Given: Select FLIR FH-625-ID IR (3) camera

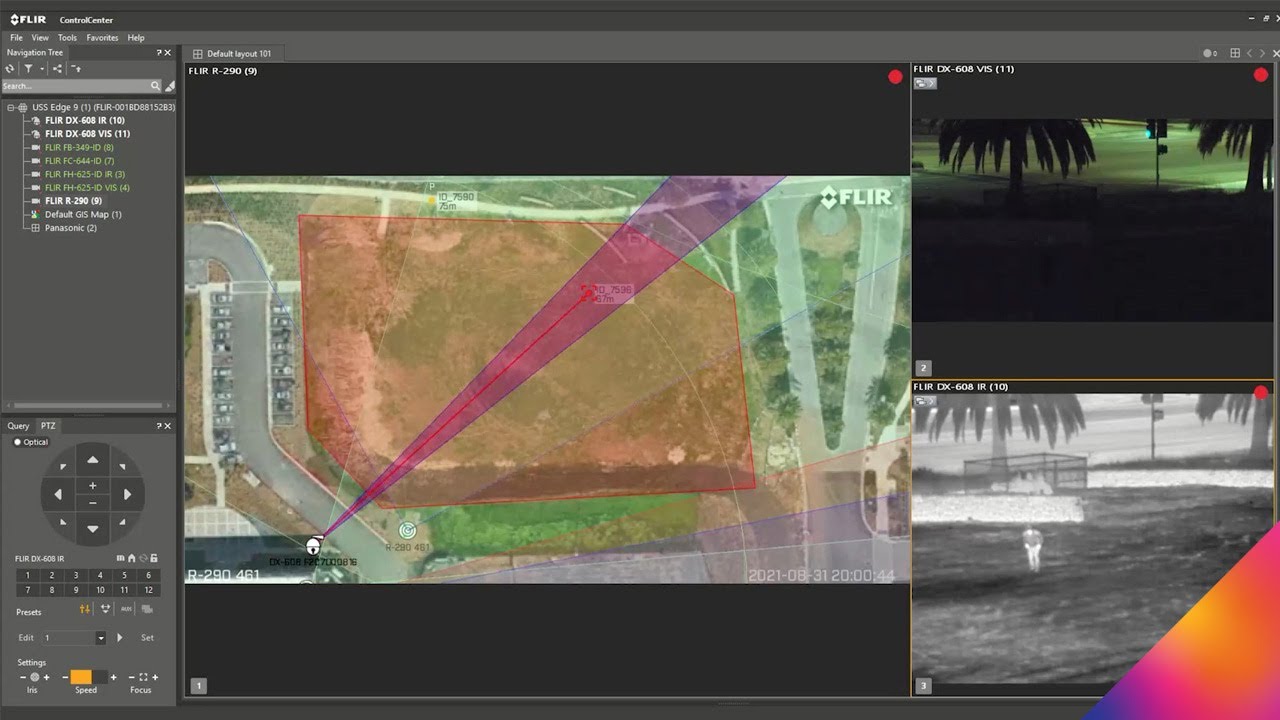Looking at the screenshot, I should click(85, 174).
